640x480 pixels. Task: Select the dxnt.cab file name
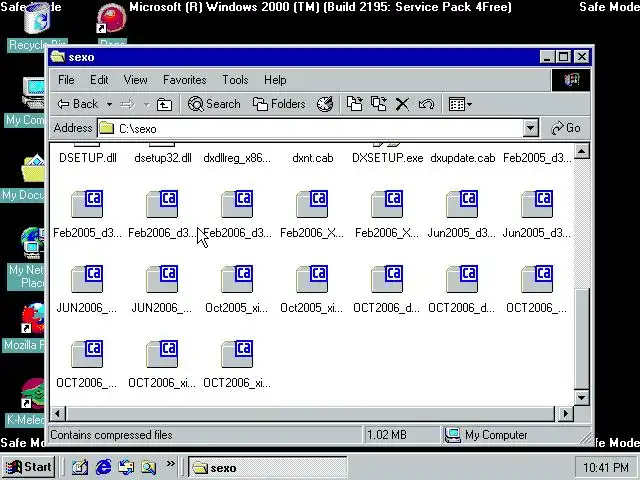[x=313, y=158]
